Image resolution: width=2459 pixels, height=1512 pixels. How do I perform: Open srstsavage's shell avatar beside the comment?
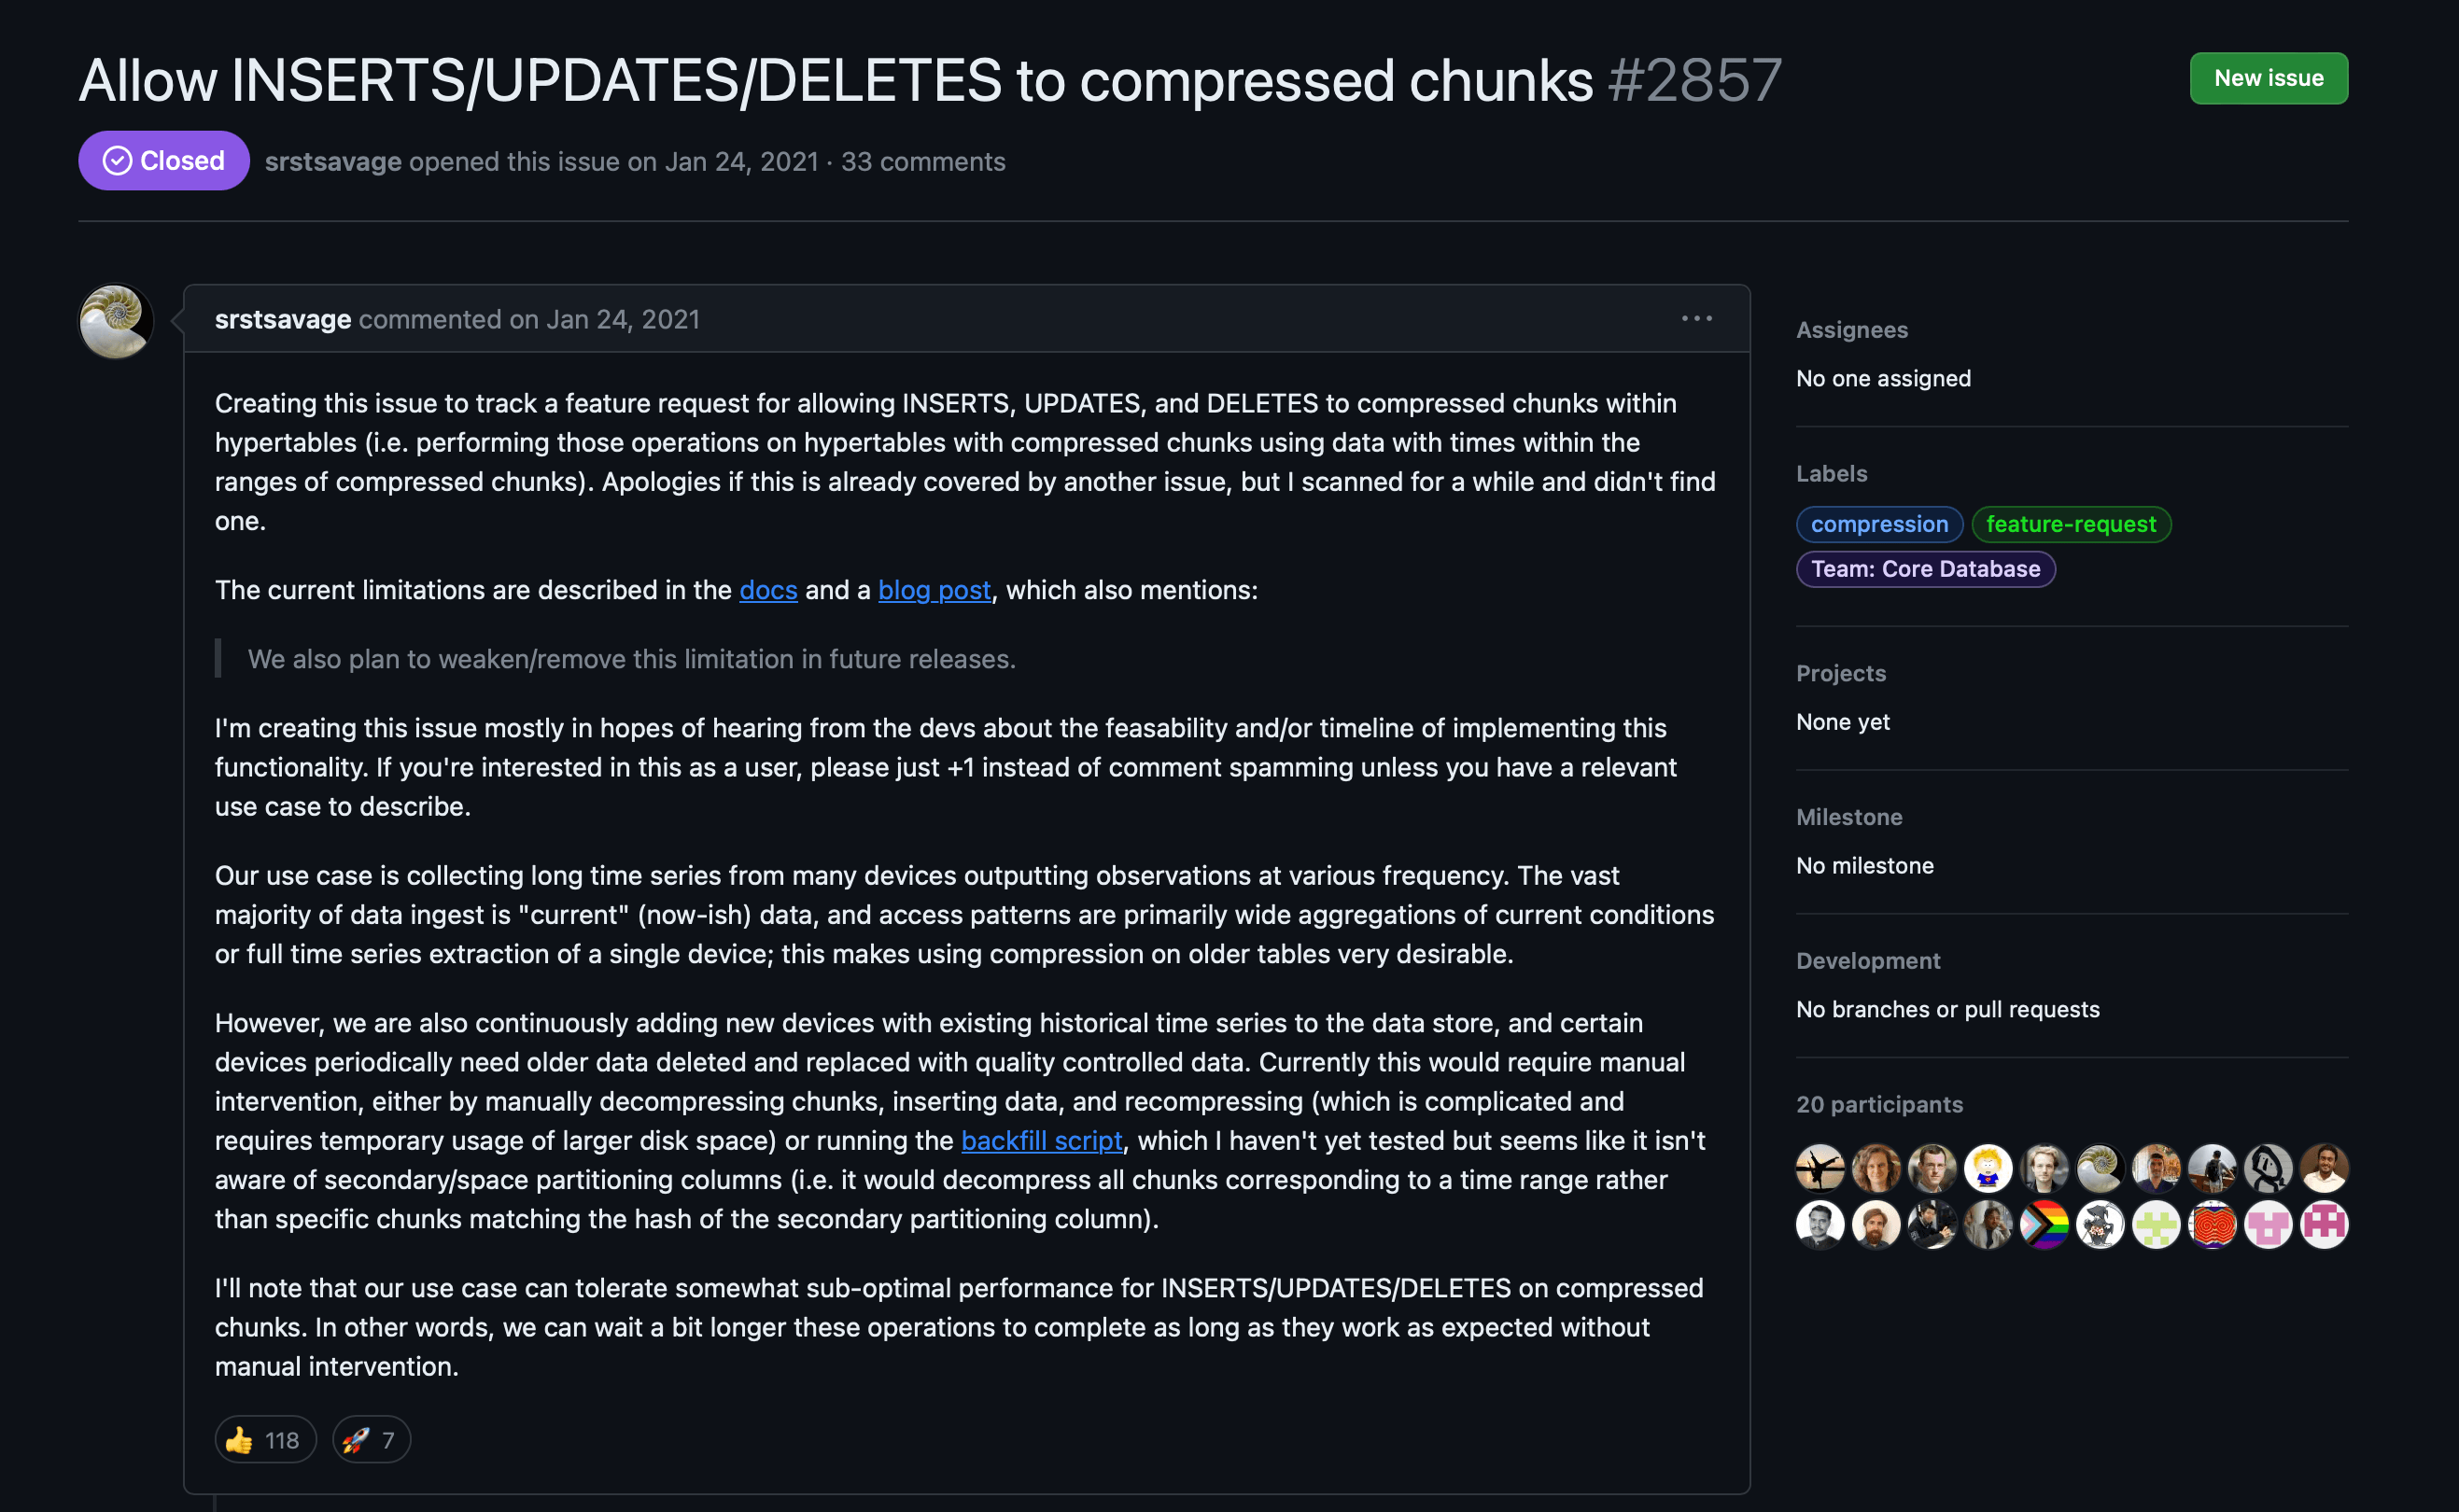[116, 322]
